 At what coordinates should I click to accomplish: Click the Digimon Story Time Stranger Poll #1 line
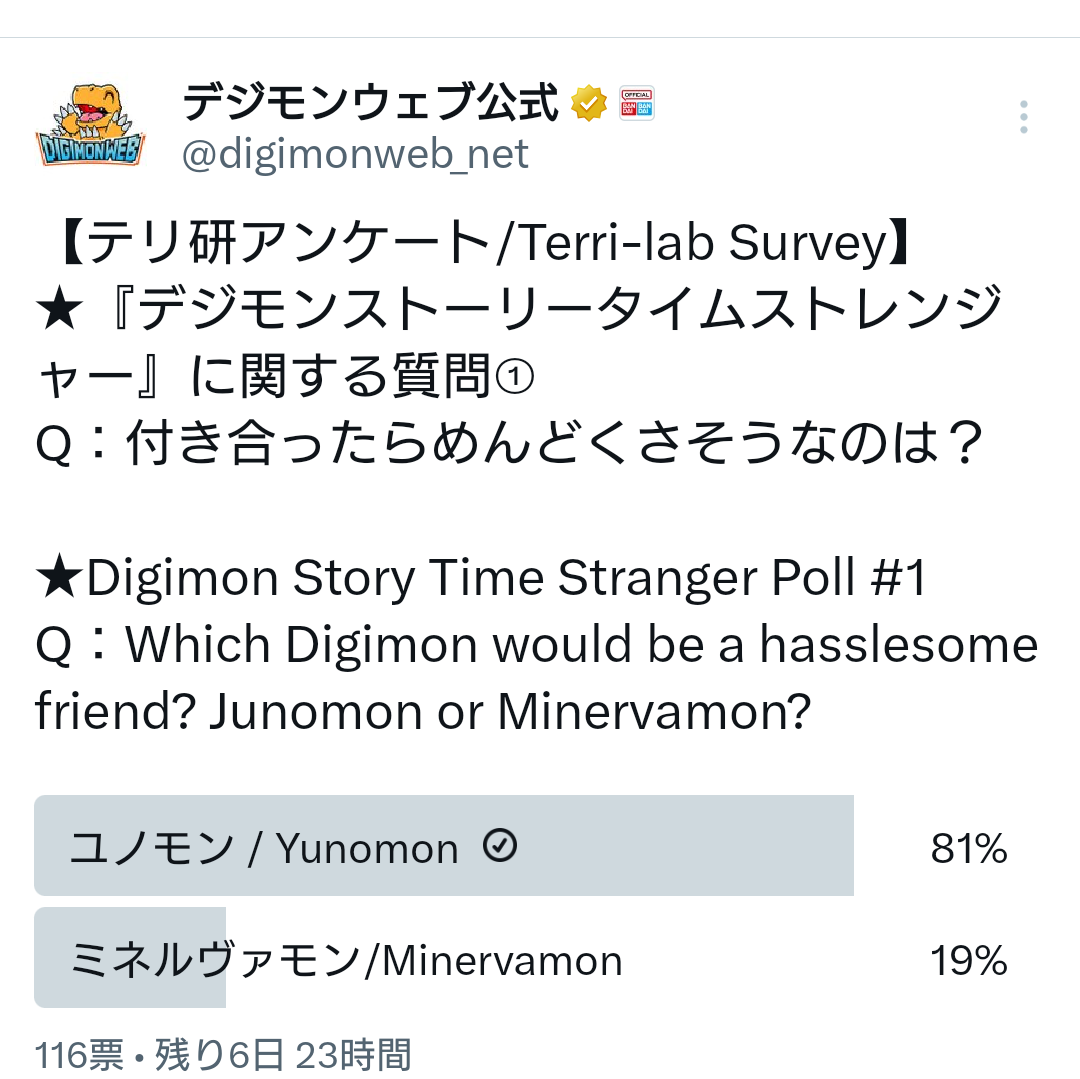click(x=482, y=579)
